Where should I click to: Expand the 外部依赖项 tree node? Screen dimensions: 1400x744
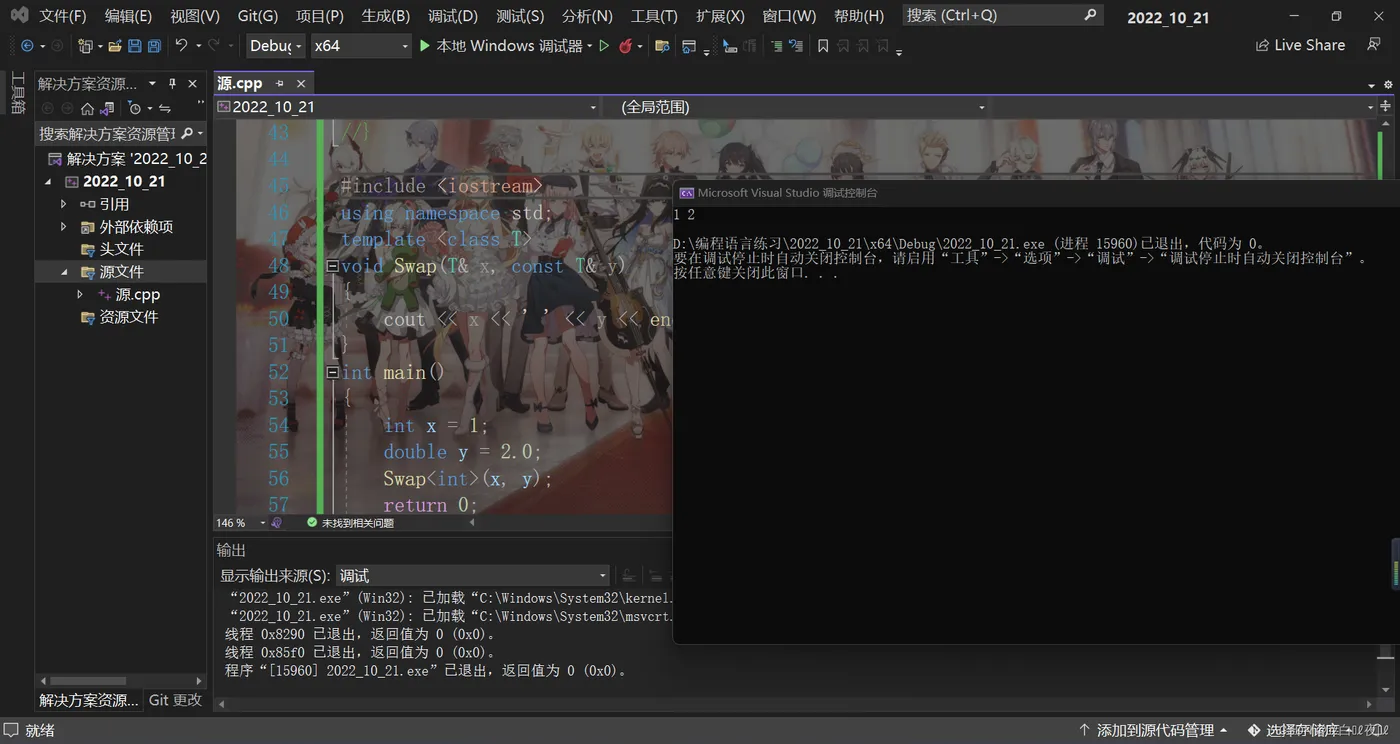coord(64,227)
